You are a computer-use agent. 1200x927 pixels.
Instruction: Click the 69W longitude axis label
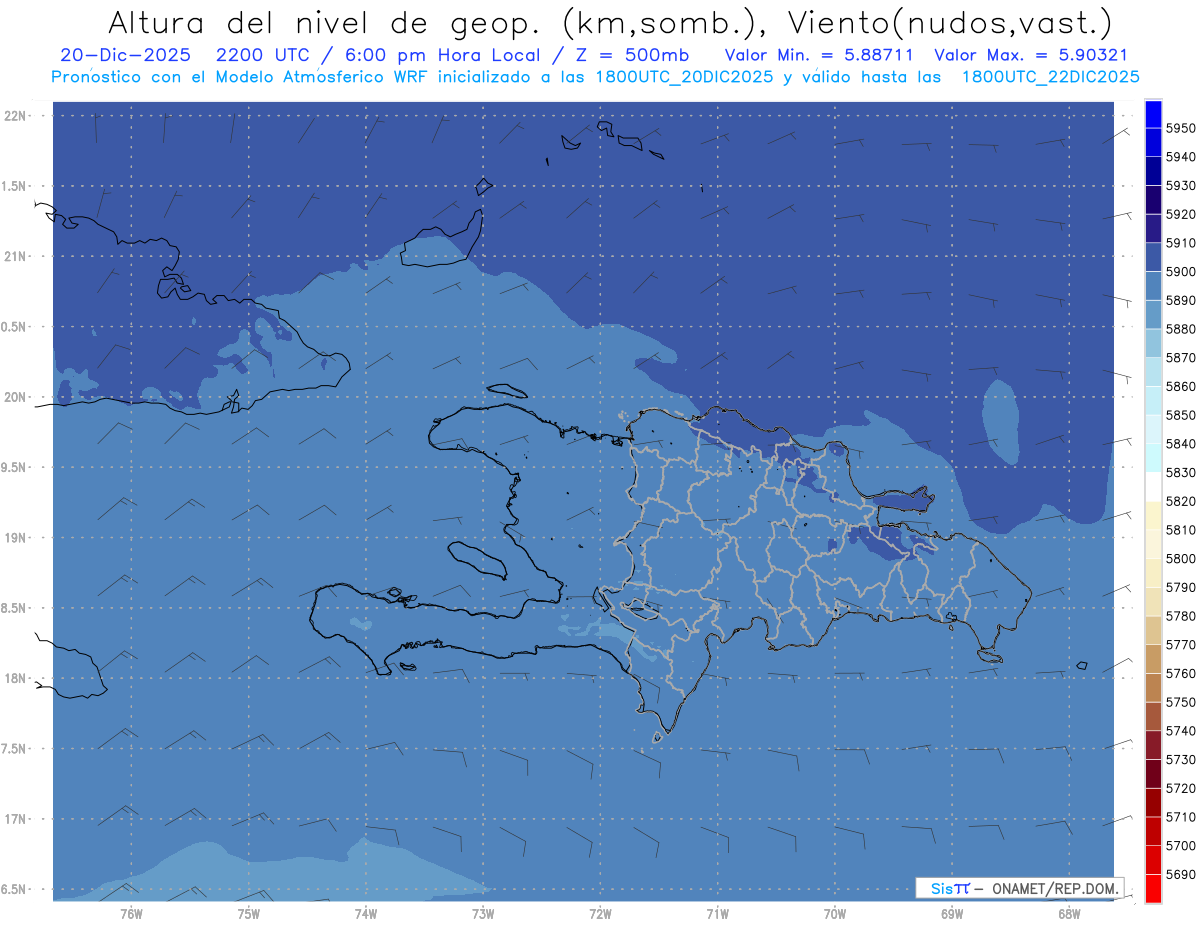pos(952,914)
